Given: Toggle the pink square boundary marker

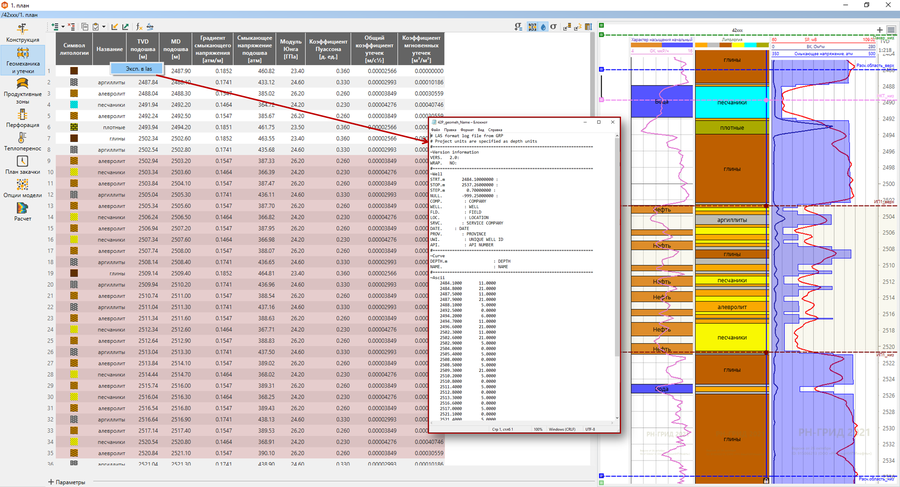Looking at the screenshot, I should 601,100.
